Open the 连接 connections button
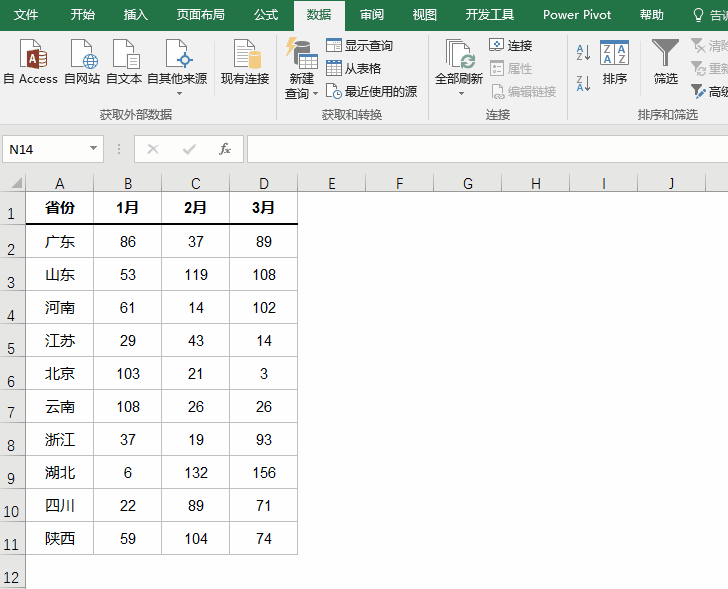The height and width of the screenshot is (589, 728). [510, 45]
